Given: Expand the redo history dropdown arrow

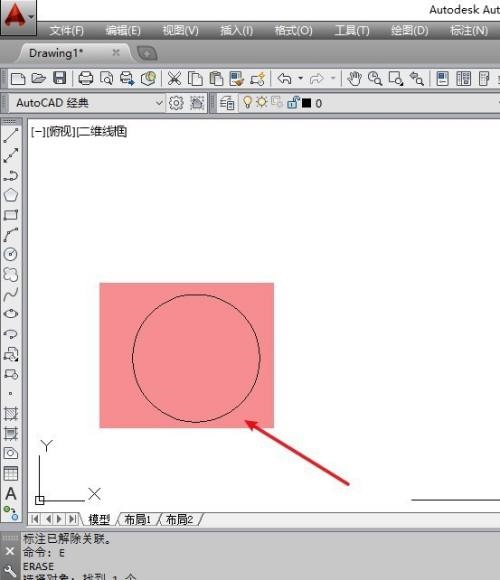Looking at the screenshot, I should (333, 78).
